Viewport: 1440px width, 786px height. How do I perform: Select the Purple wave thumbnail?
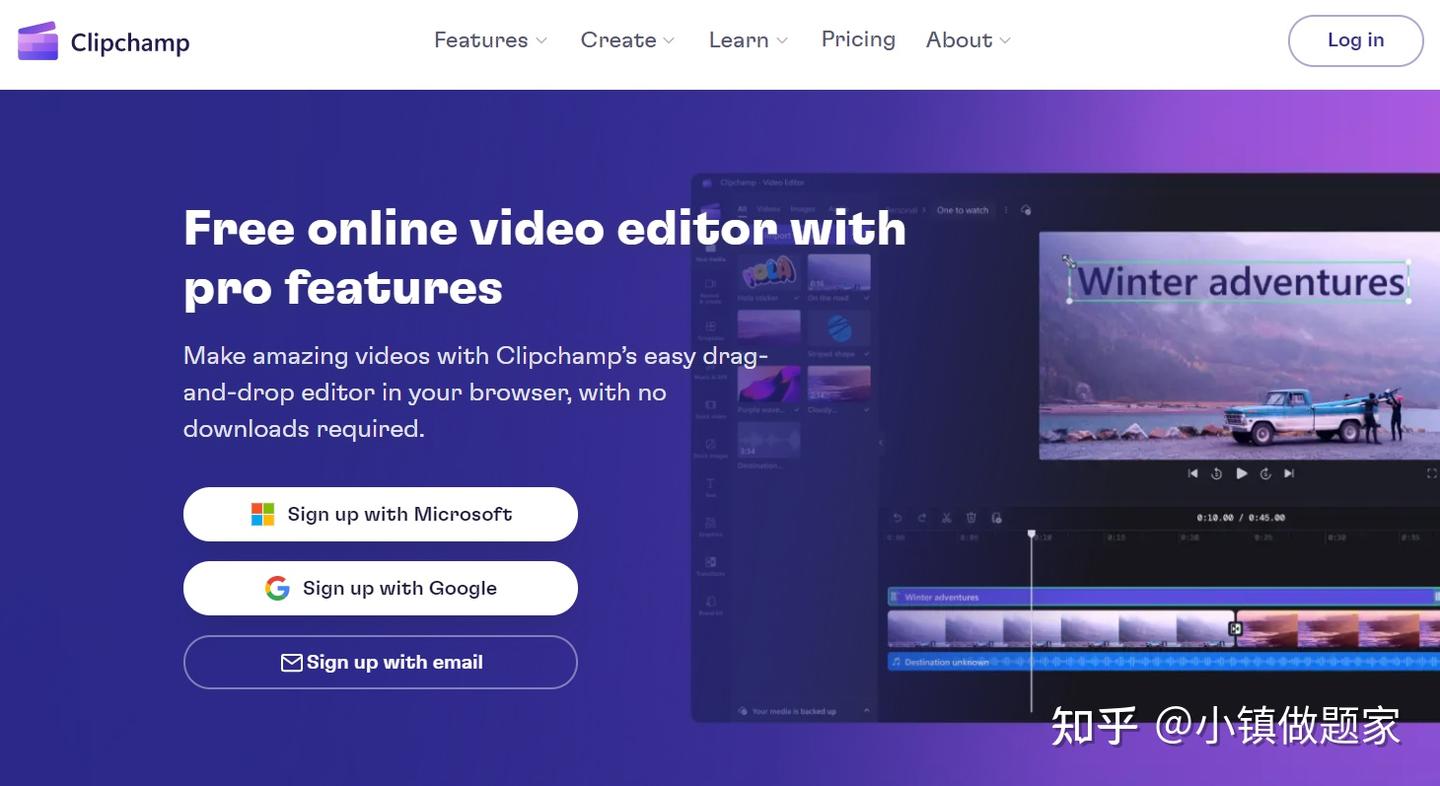click(768, 384)
